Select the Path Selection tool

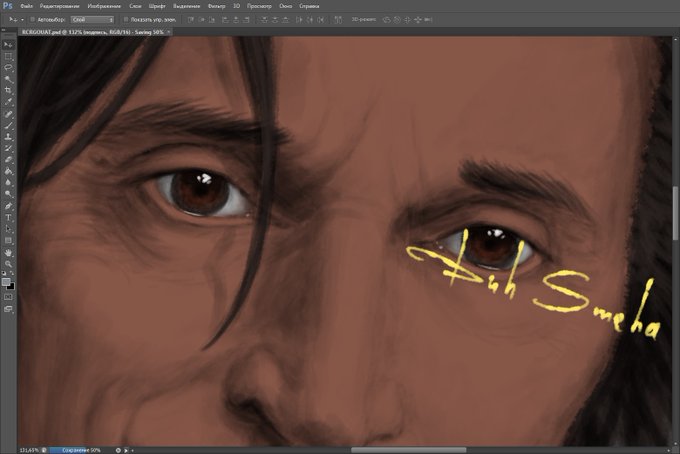(x=8, y=229)
